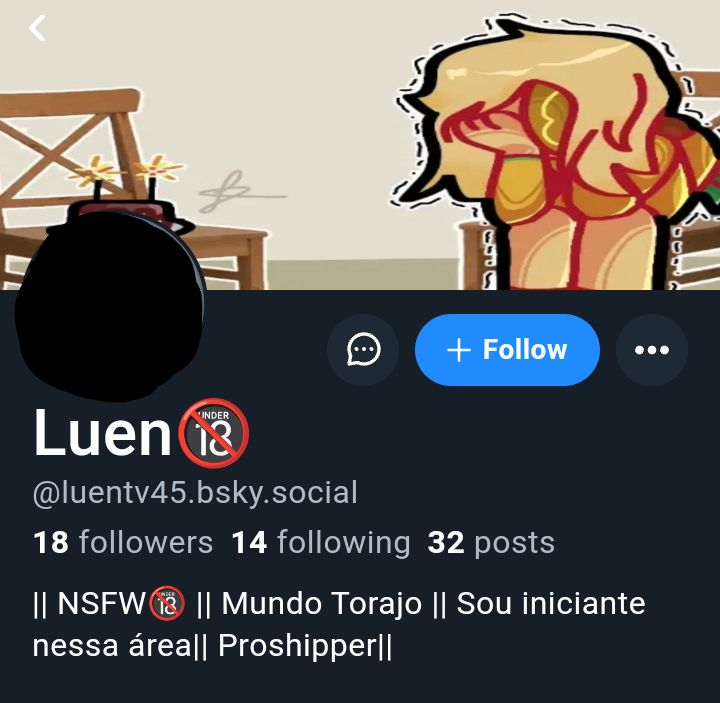Image resolution: width=720 pixels, height=703 pixels.
Task: Click the artist signature on the banner
Action: click(x=242, y=191)
